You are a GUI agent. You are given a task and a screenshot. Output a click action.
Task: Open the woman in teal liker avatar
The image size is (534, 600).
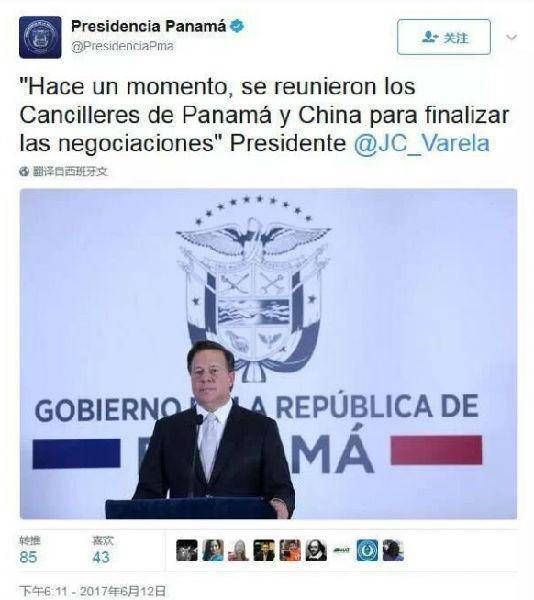pos(213,550)
